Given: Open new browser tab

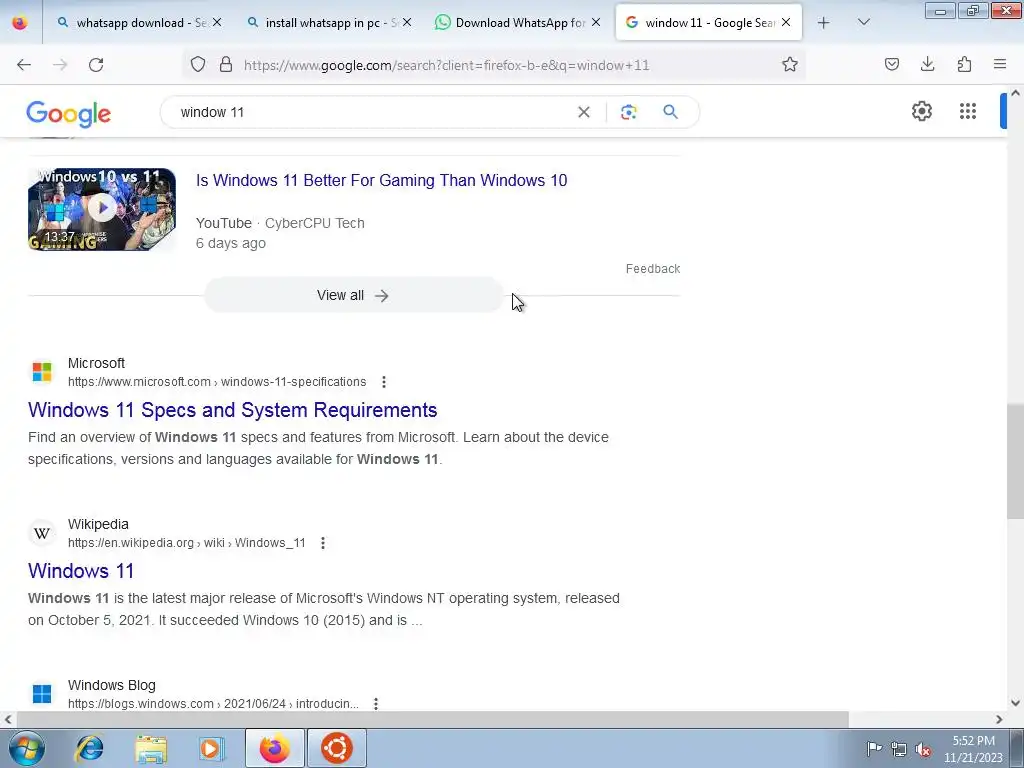Looking at the screenshot, I should (824, 23).
